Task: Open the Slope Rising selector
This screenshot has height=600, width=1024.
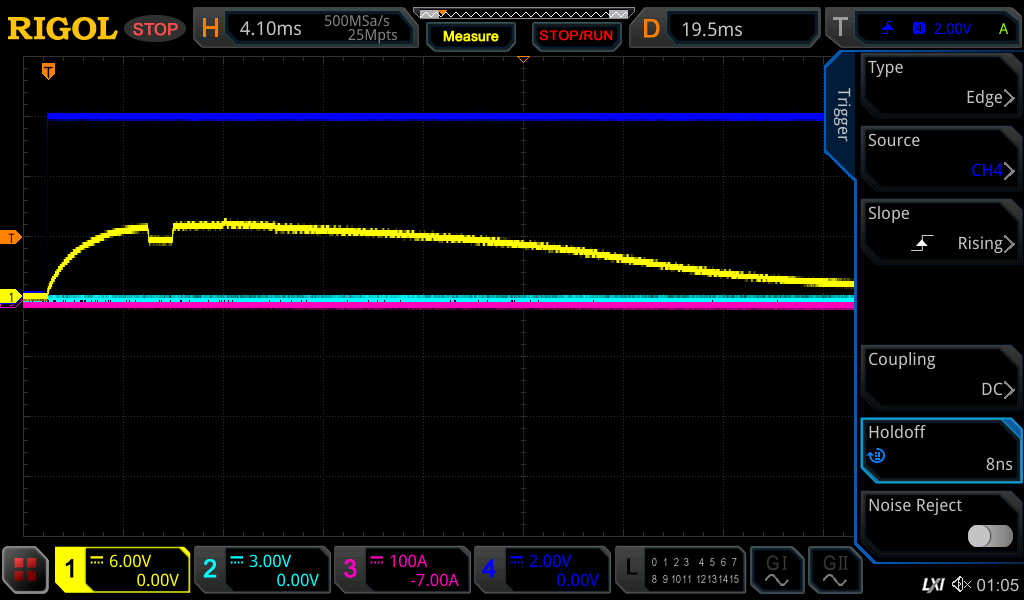Action: click(x=940, y=229)
